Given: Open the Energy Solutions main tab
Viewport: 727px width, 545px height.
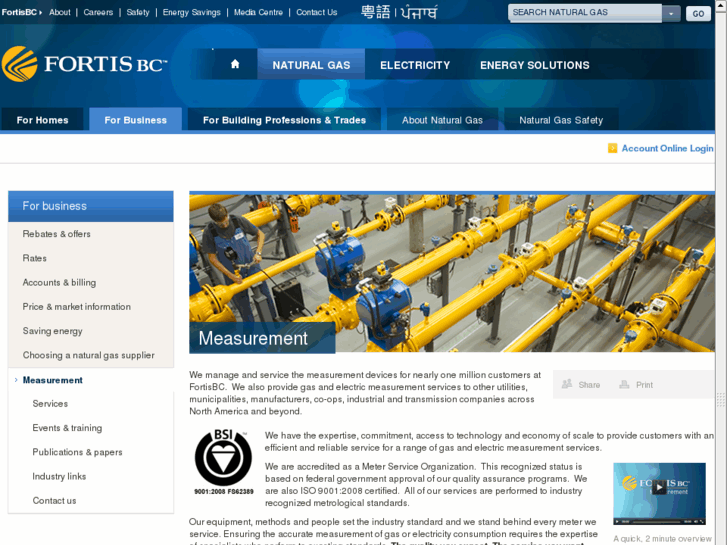Looking at the screenshot, I should [535, 65].
